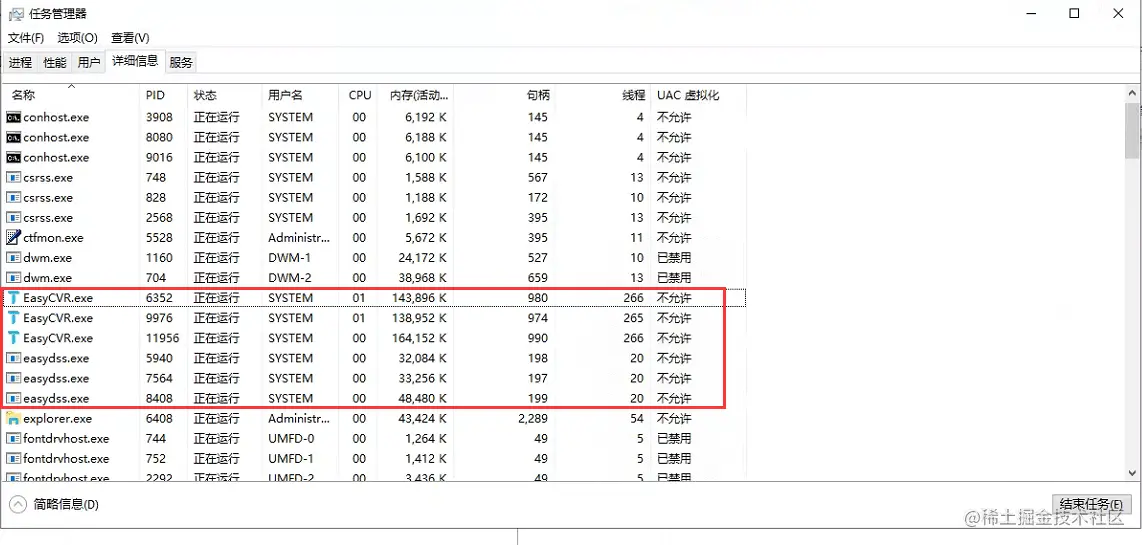Click icon of conhost.exe PID 8080
Viewport: 1142px width, 545px height.
click(x=13, y=138)
